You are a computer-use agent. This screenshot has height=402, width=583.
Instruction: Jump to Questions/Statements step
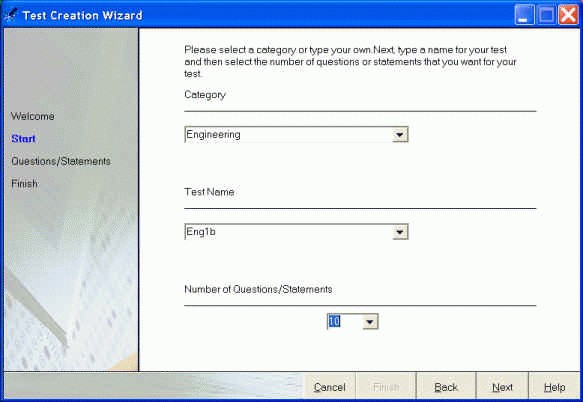point(61,161)
